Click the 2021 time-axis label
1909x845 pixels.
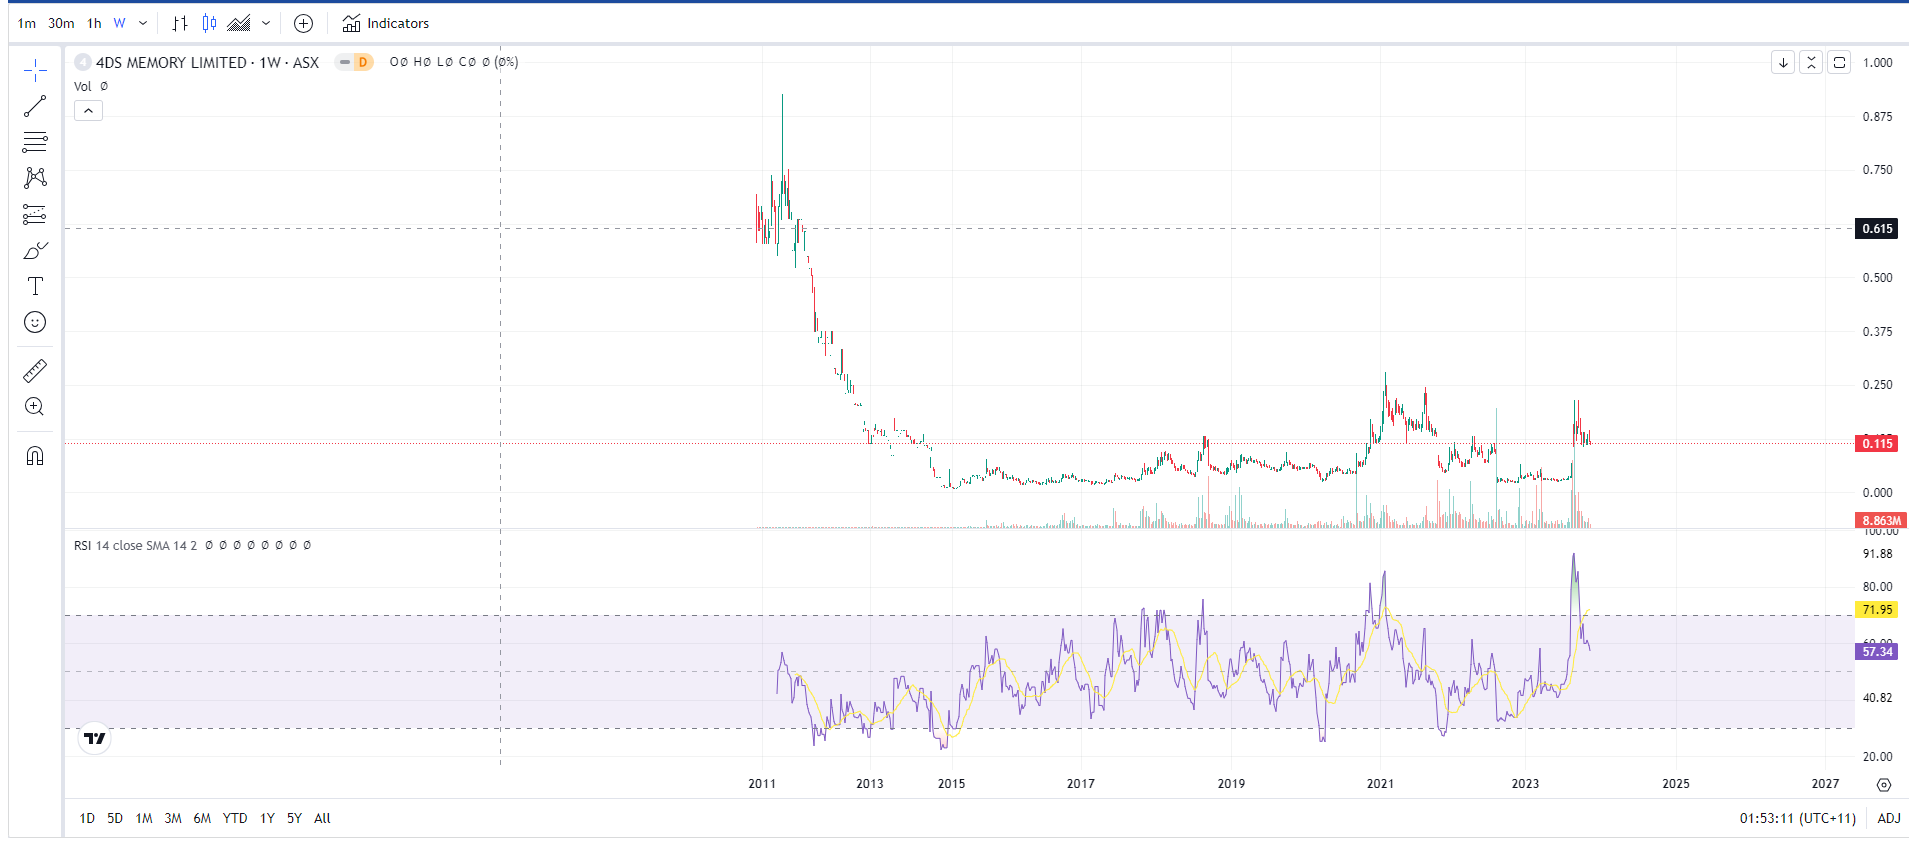coord(1380,783)
